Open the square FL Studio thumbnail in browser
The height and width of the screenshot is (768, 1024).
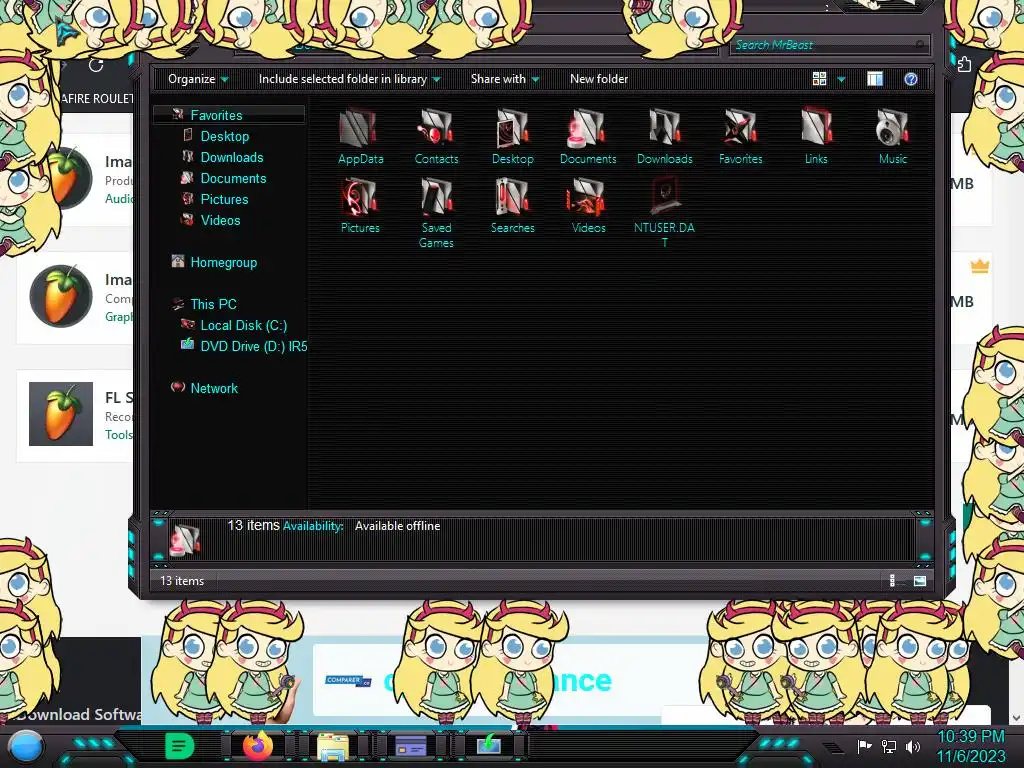pos(61,414)
